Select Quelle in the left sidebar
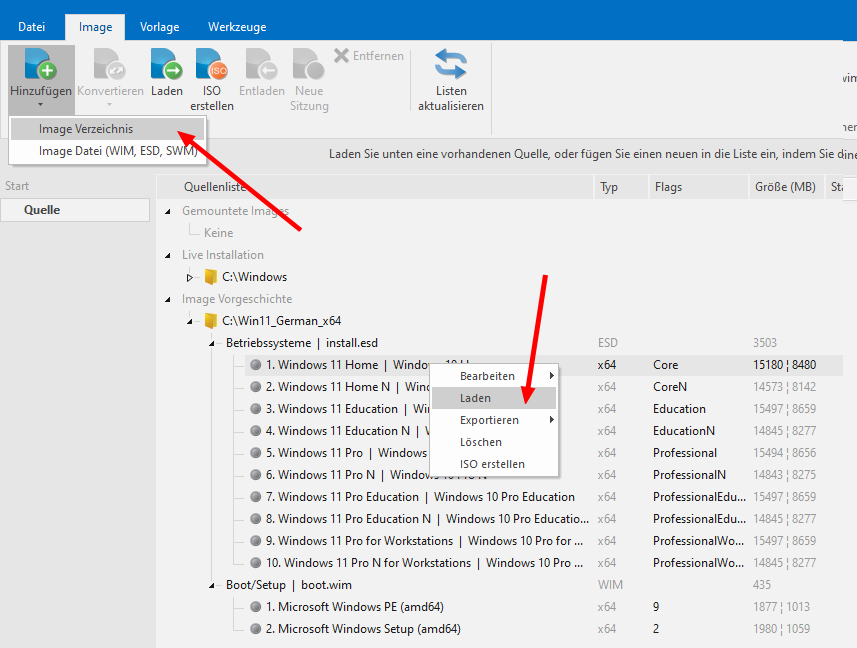Viewport: 857px width, 648px height. tap(75, 210)
